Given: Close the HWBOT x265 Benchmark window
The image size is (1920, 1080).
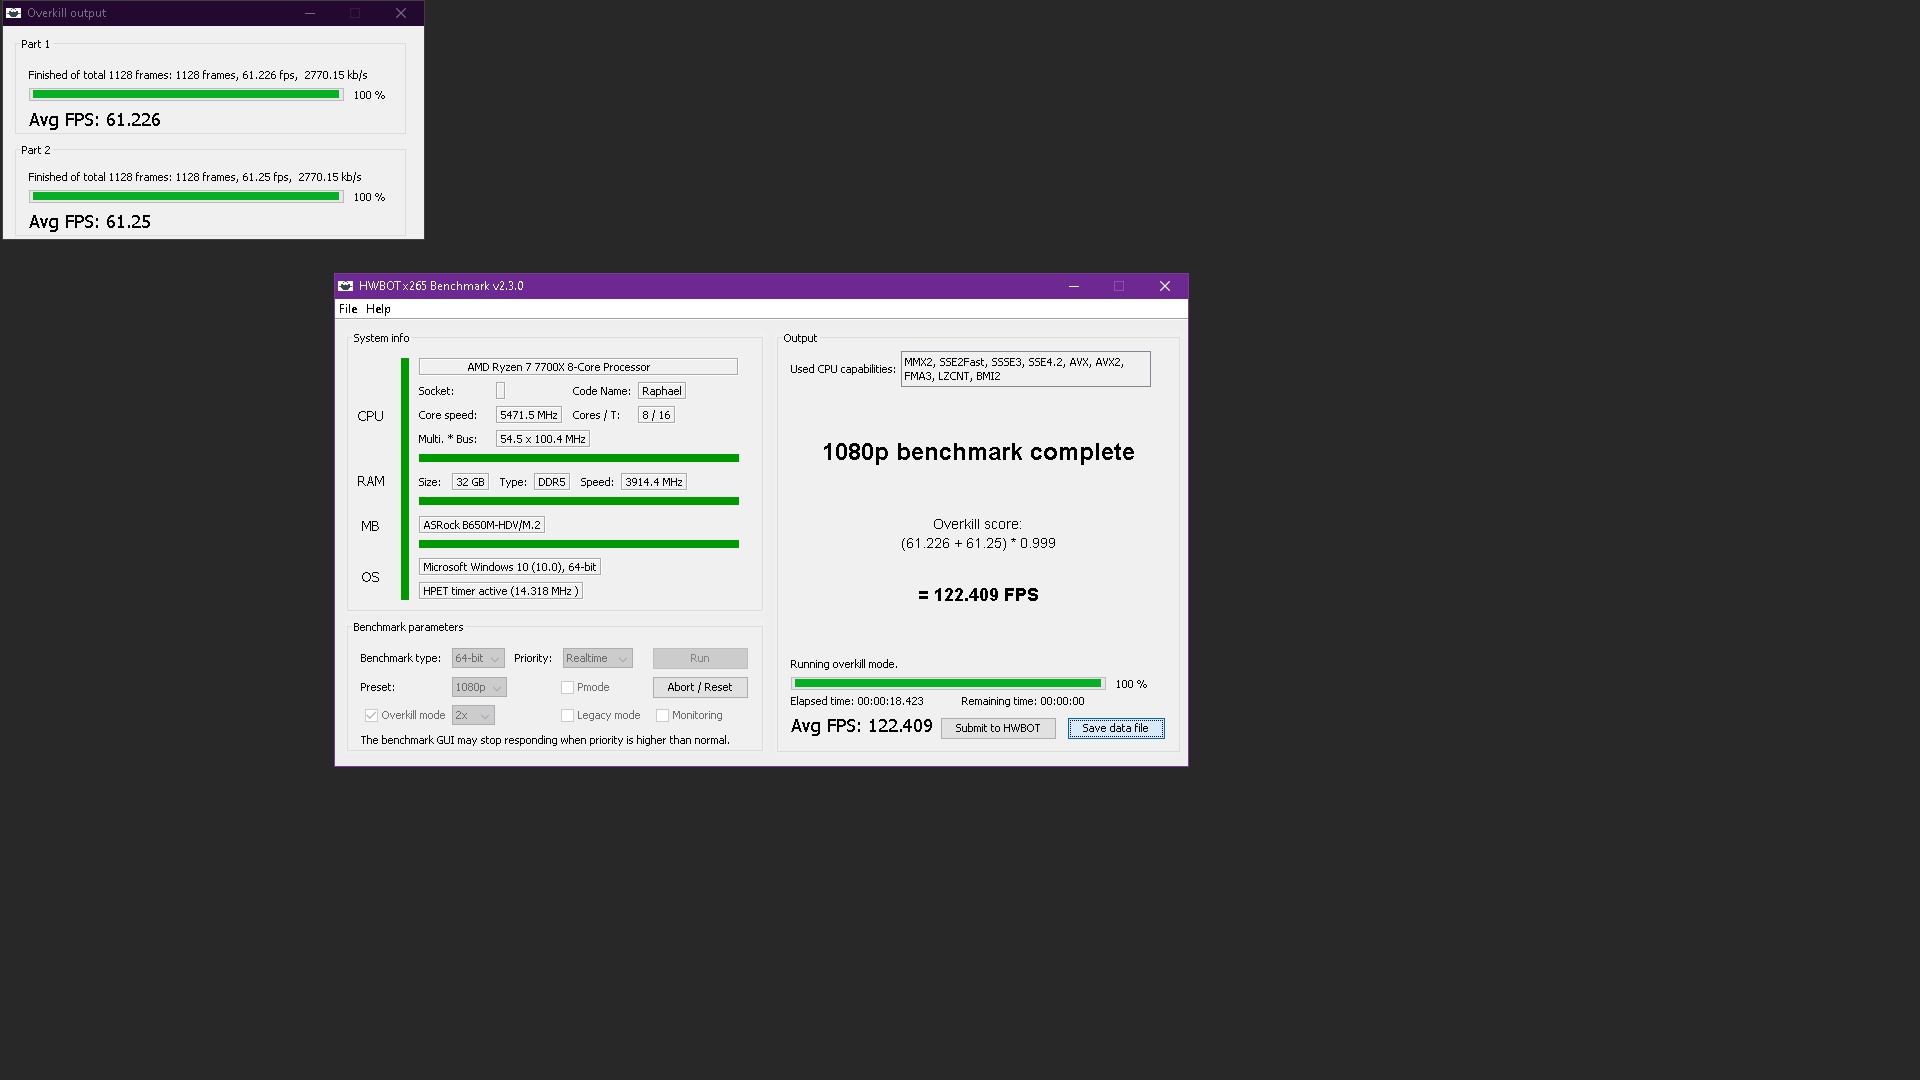Looking at the screenshot, I should pyautogui.click(x=1165, y=286).
